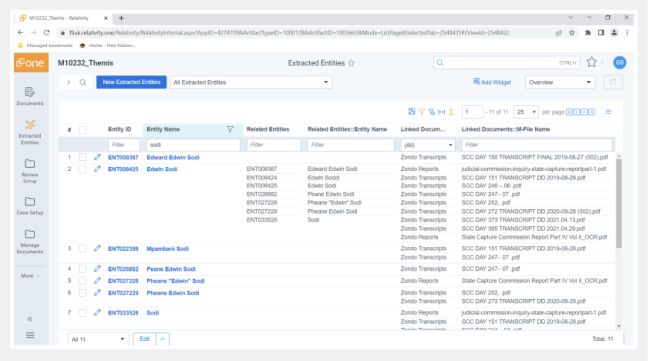Expand the Overview dashboard dropdown
Viewport: 650px width, 361px height.
(x=560, y=82)
